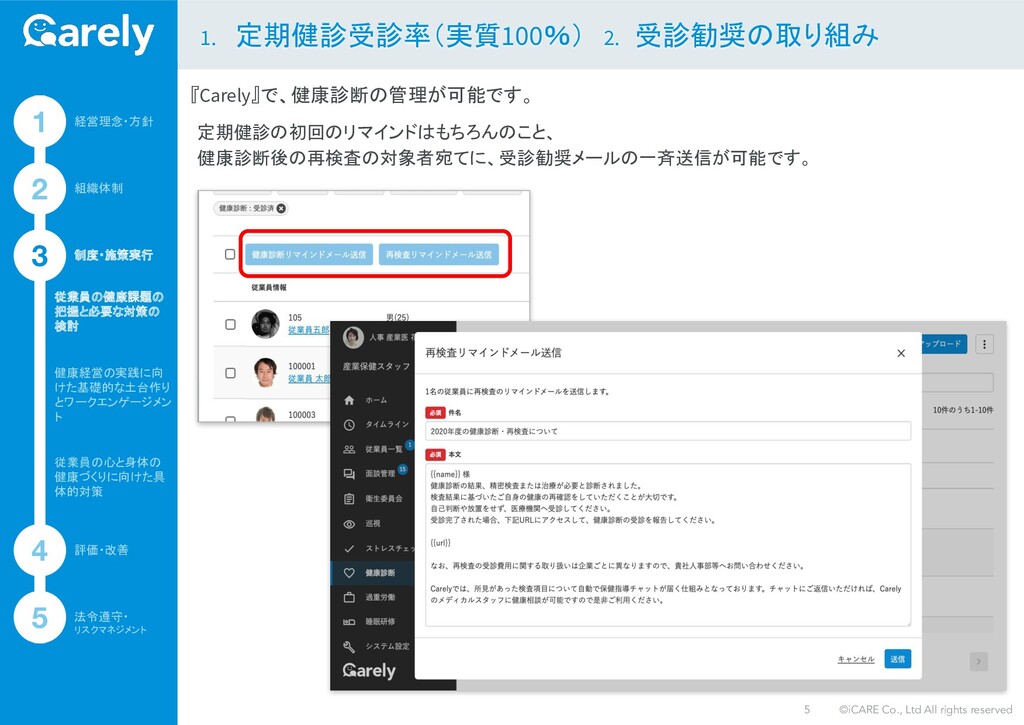This screenshot has width=1024, height=725.
Task: Open the three-dot more options menu
Action: coord(985,344)
